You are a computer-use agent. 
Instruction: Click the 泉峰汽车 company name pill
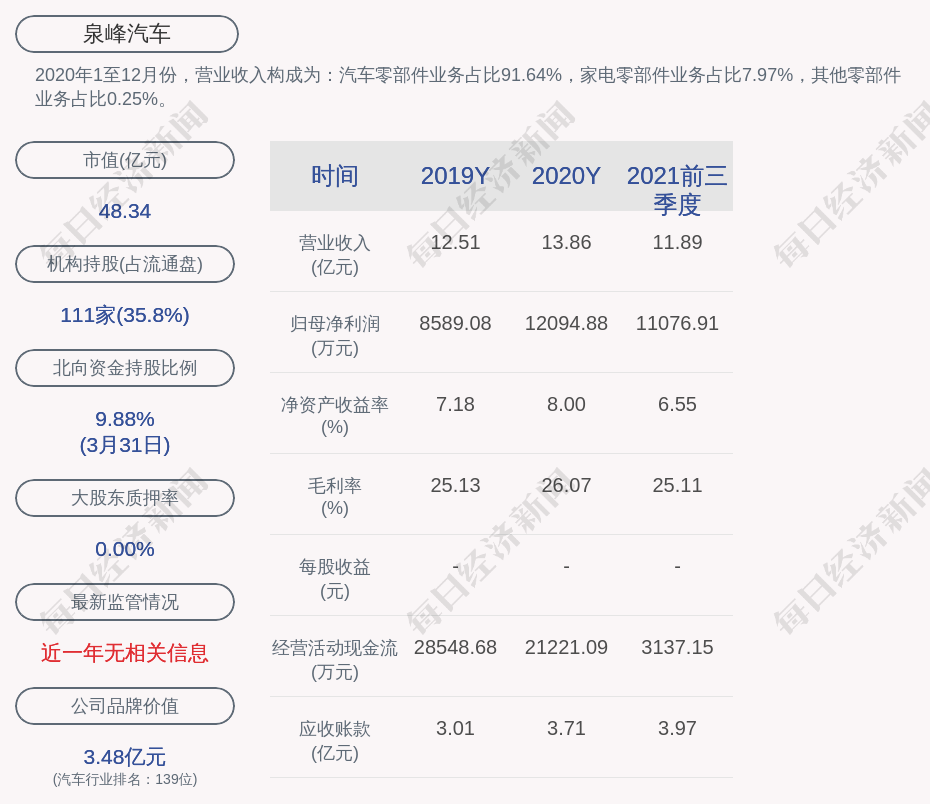(127, 34)
